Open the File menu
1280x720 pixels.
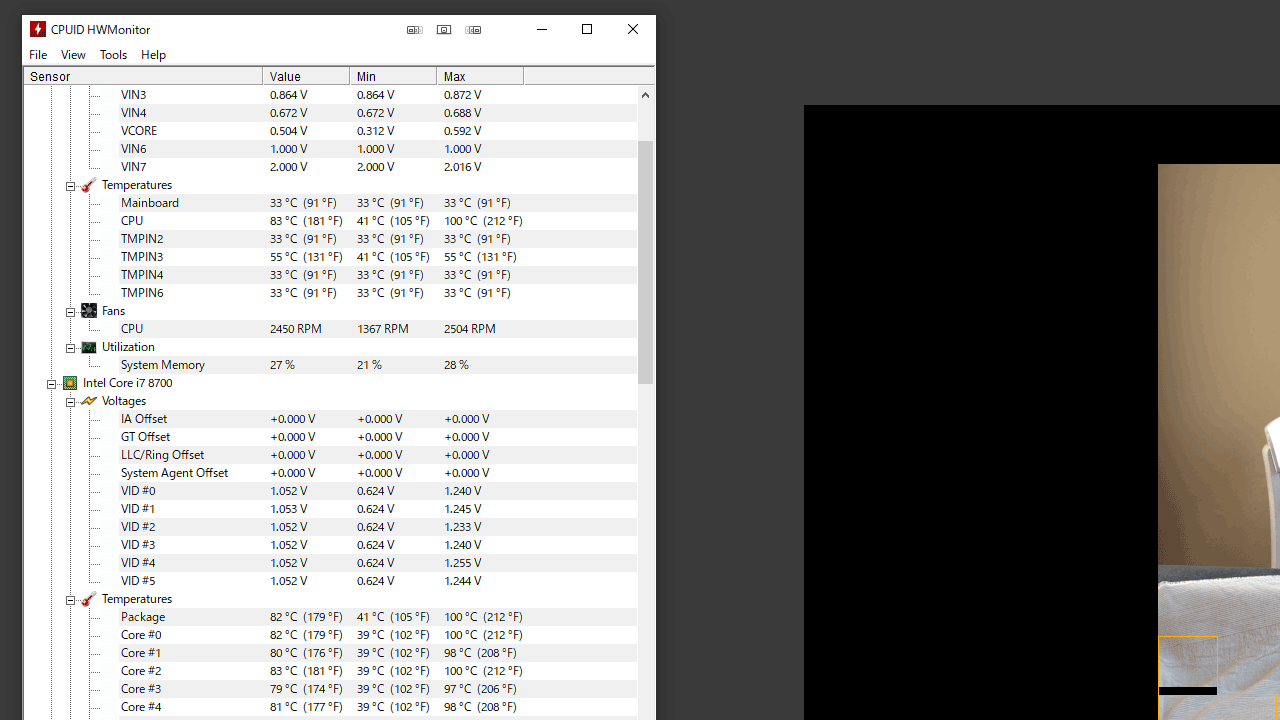tap(38, 55)
